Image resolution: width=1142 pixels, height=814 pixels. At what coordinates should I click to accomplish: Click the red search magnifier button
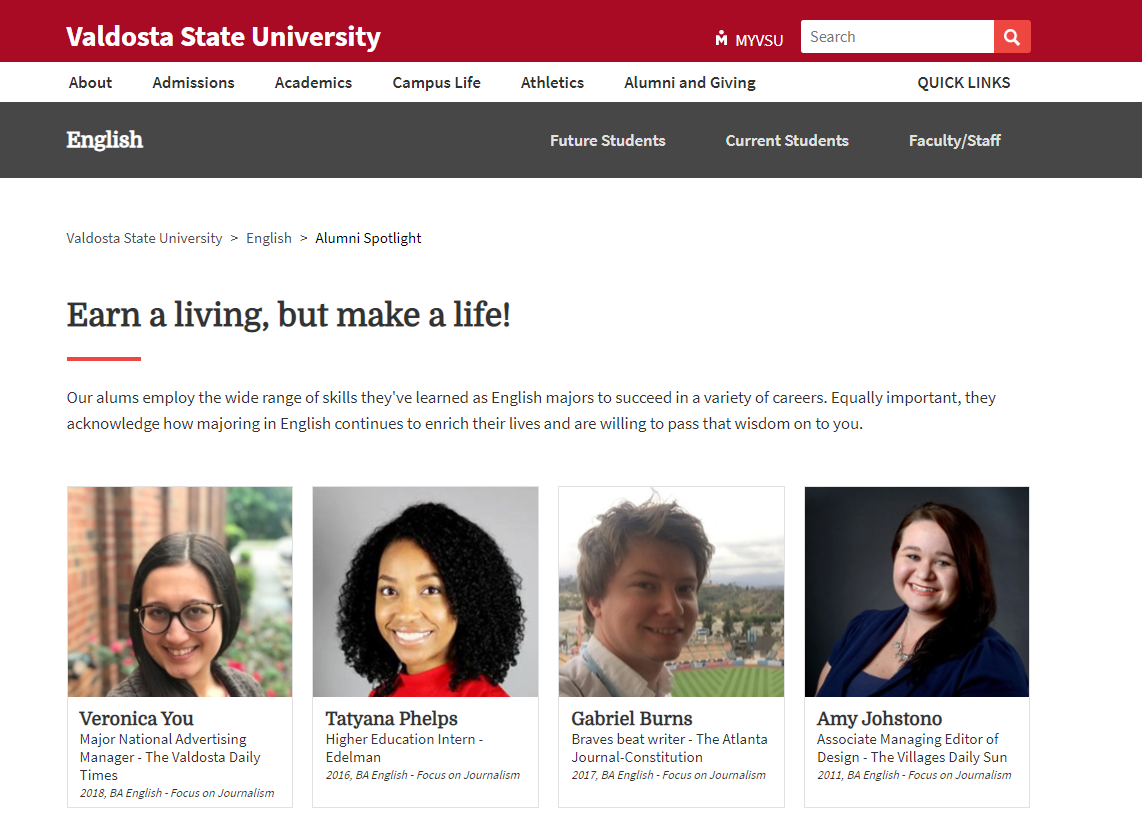[1012, 37]
